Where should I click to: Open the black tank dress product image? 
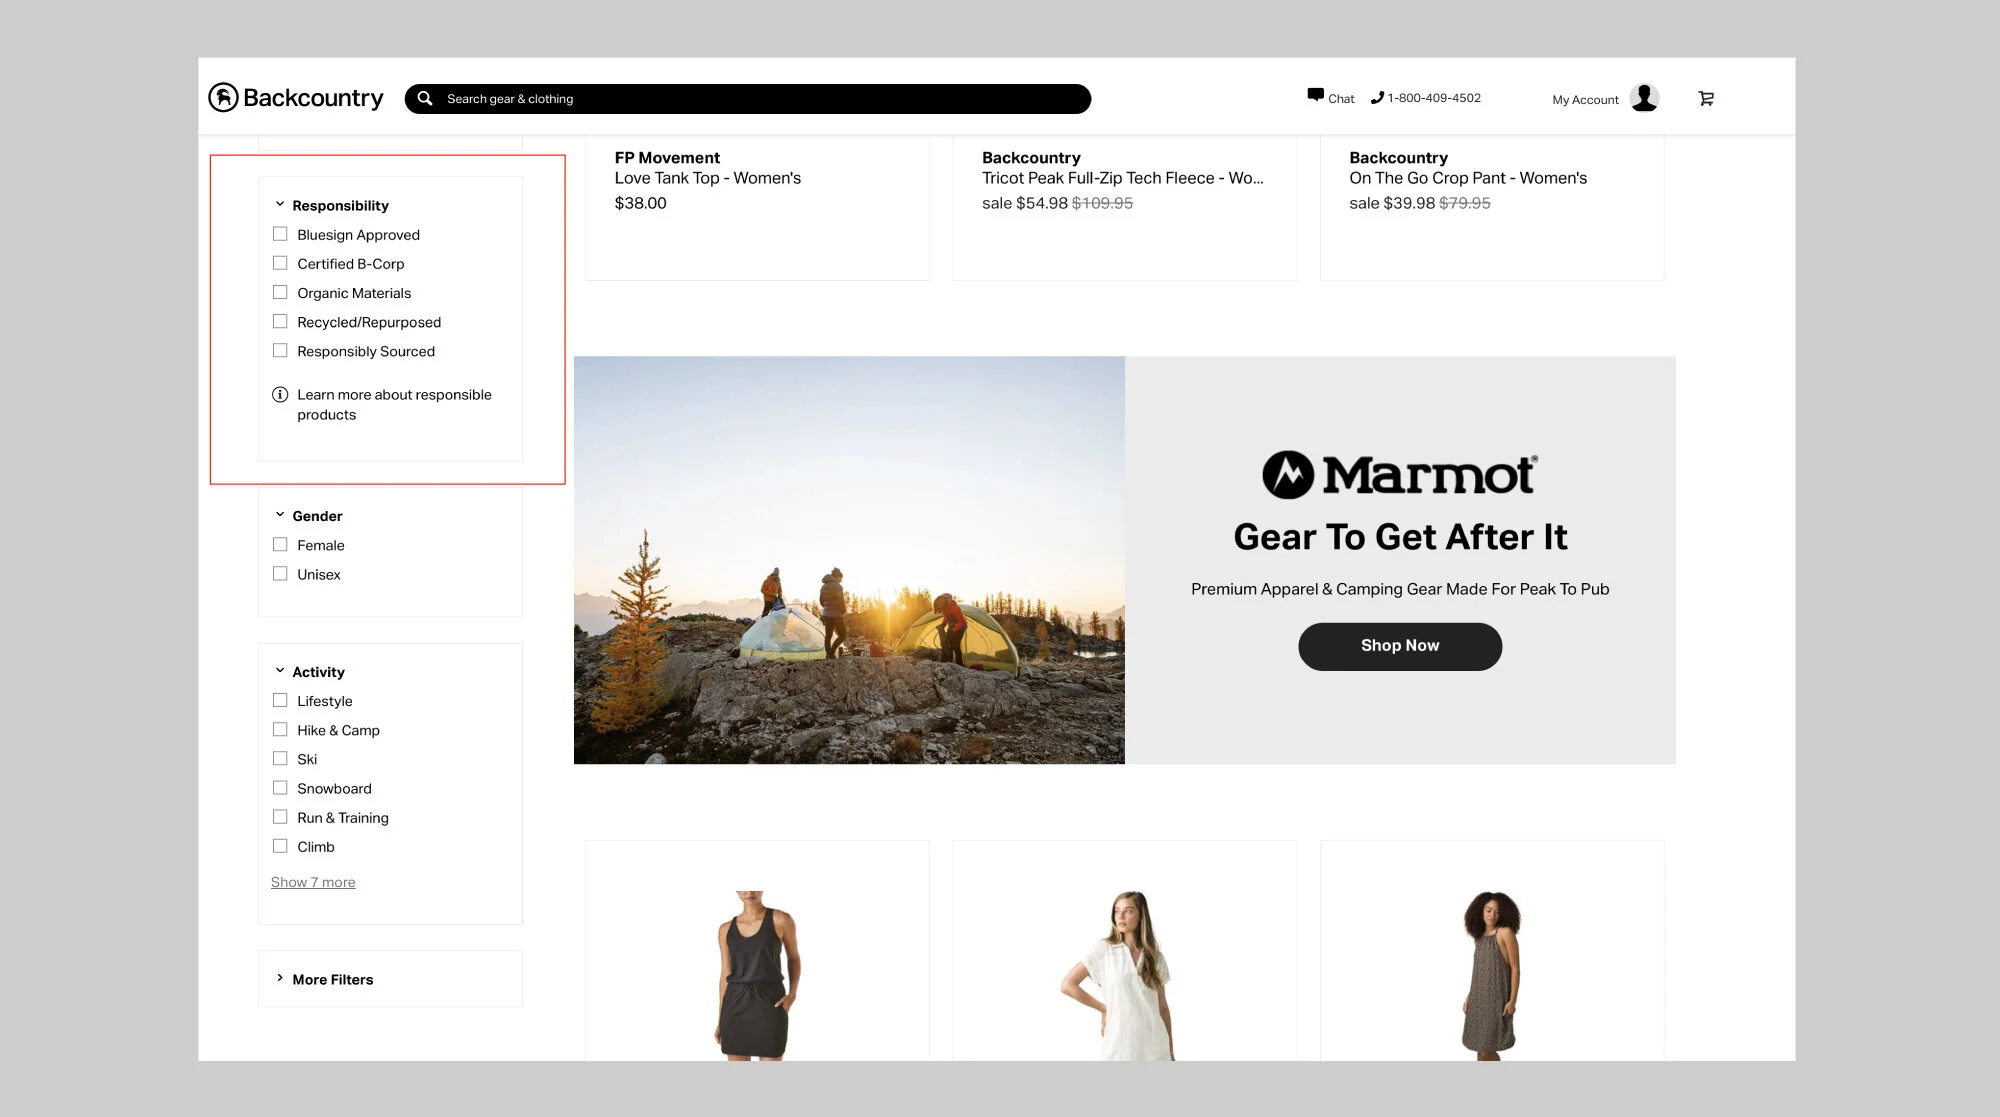pos(757,975)
